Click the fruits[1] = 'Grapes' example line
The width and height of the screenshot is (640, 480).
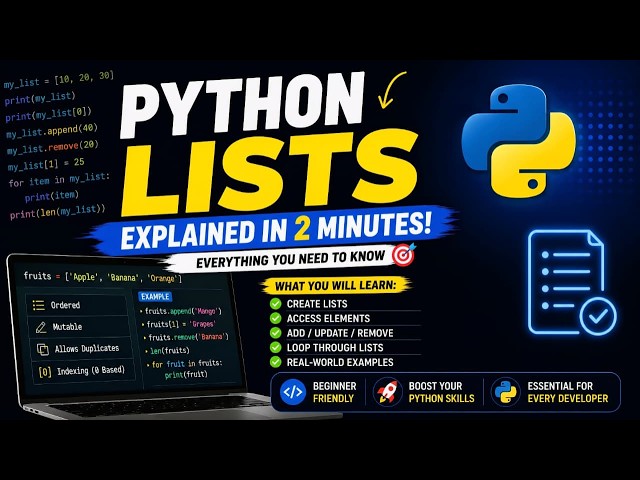tap(179, 324)
